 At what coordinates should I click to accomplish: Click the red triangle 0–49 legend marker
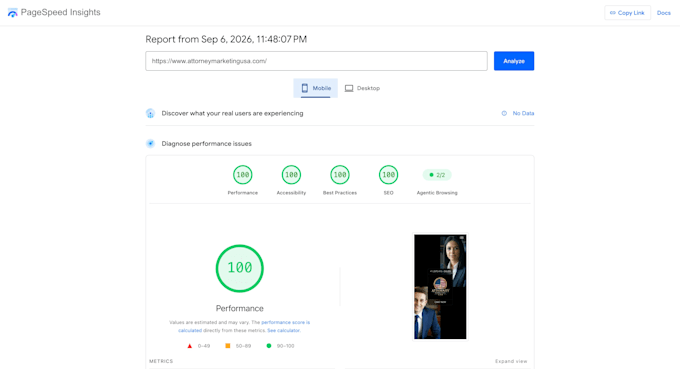(x=190, y=346)
